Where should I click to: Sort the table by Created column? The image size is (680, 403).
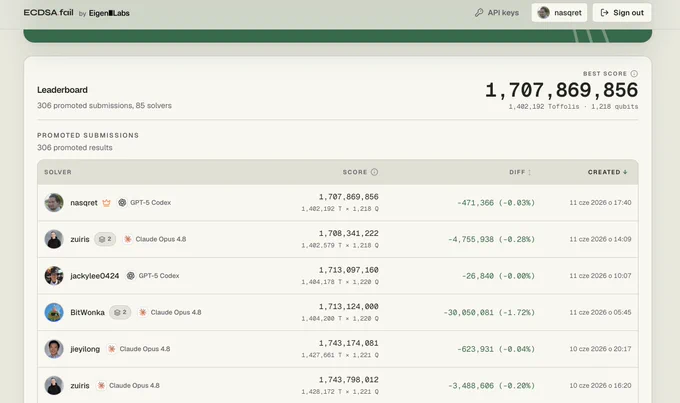pyautogui.click(x=608, y=172)
